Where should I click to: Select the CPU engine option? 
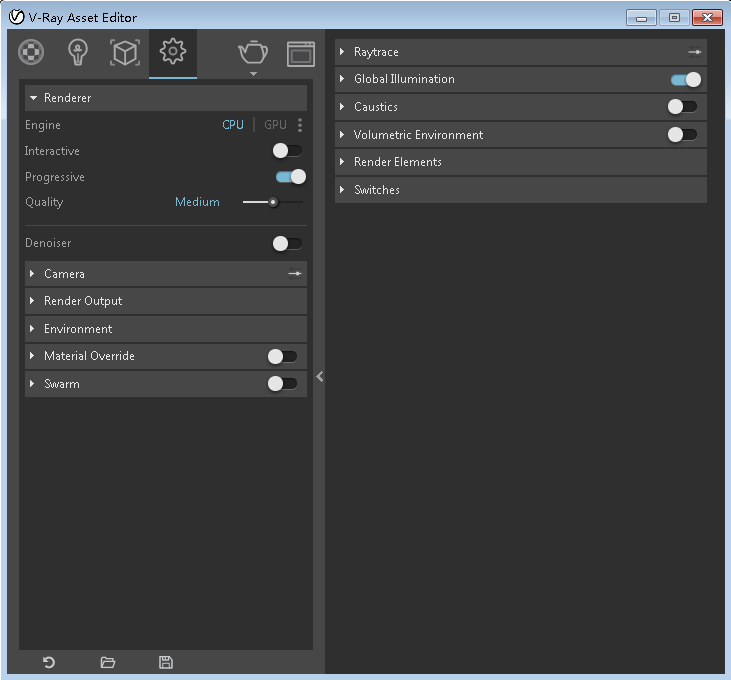233,125
